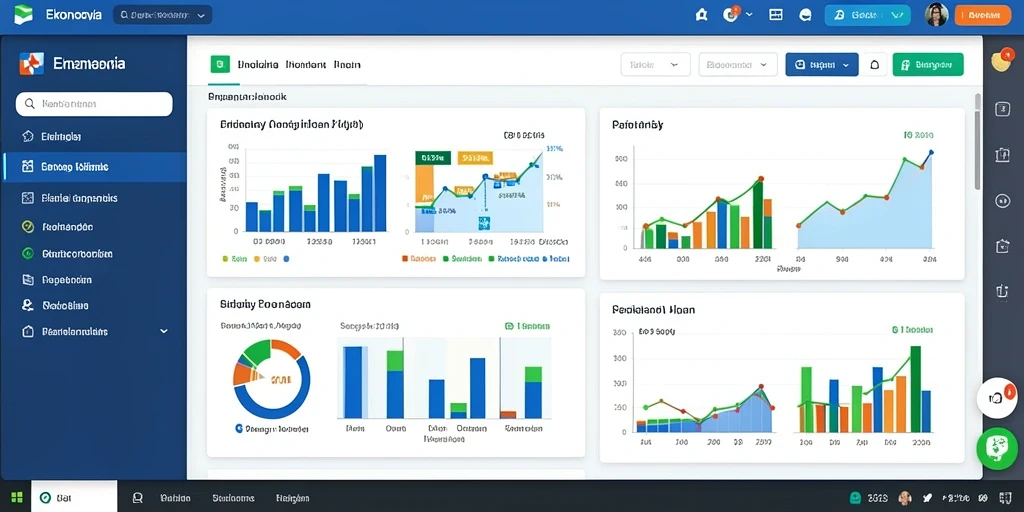1024x512 pixels.
Task: Open the first white filter dropdown in the page header
Action: (x=655, y=65)
